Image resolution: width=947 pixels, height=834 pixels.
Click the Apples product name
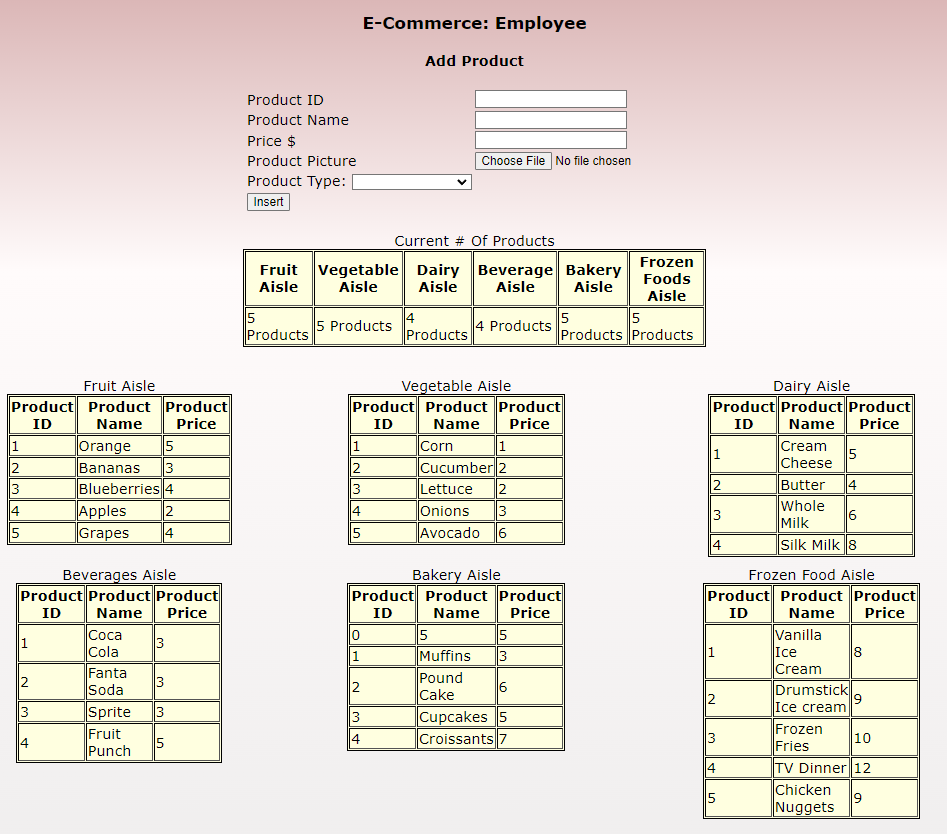tap(120, 511)
